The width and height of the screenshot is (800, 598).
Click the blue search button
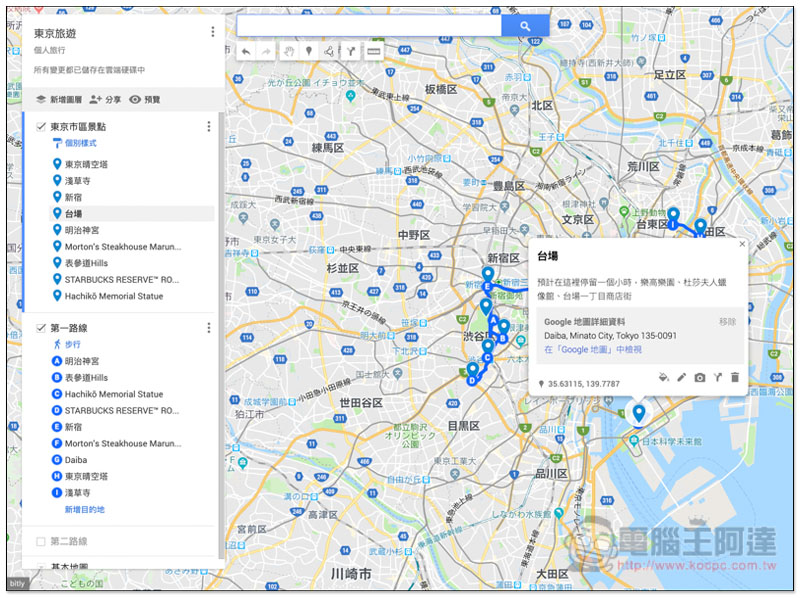(525, 26)
